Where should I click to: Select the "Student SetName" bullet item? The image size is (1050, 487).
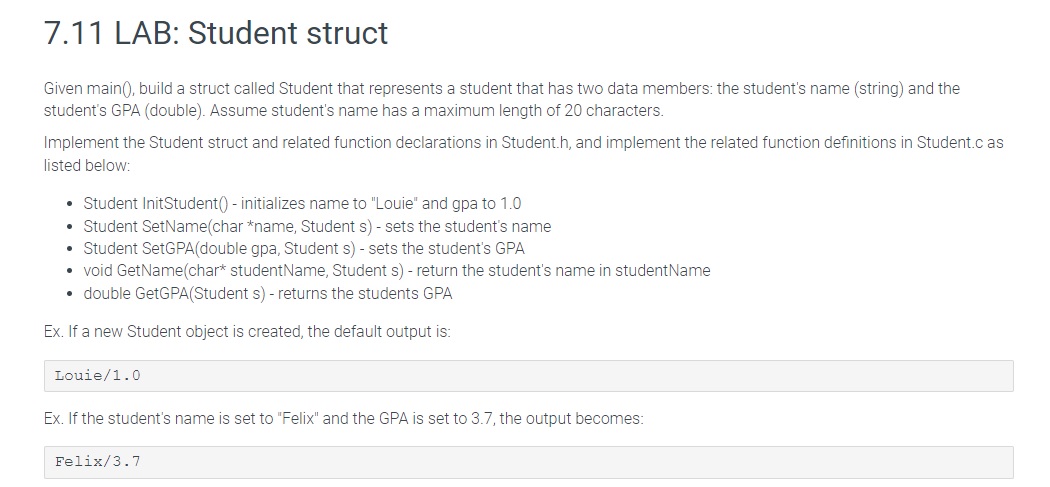(317, 226)
